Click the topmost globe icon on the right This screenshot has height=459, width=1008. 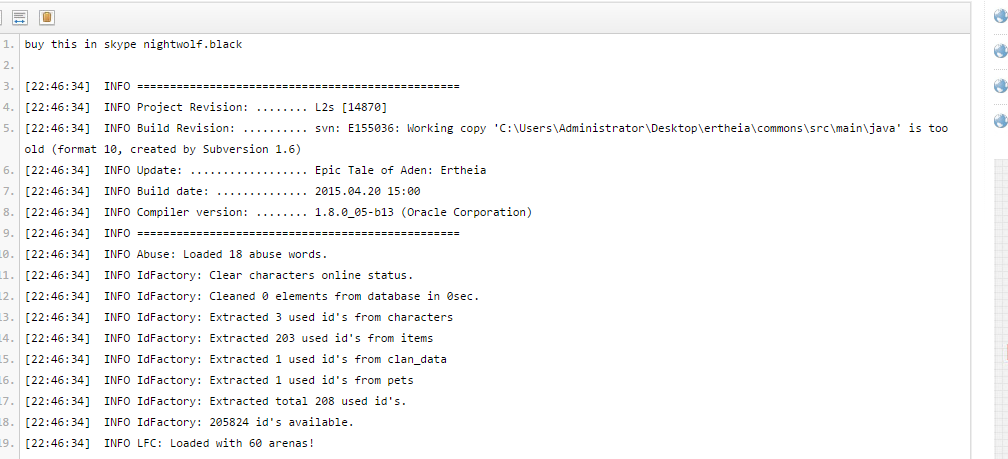(x=1000, y=16)
